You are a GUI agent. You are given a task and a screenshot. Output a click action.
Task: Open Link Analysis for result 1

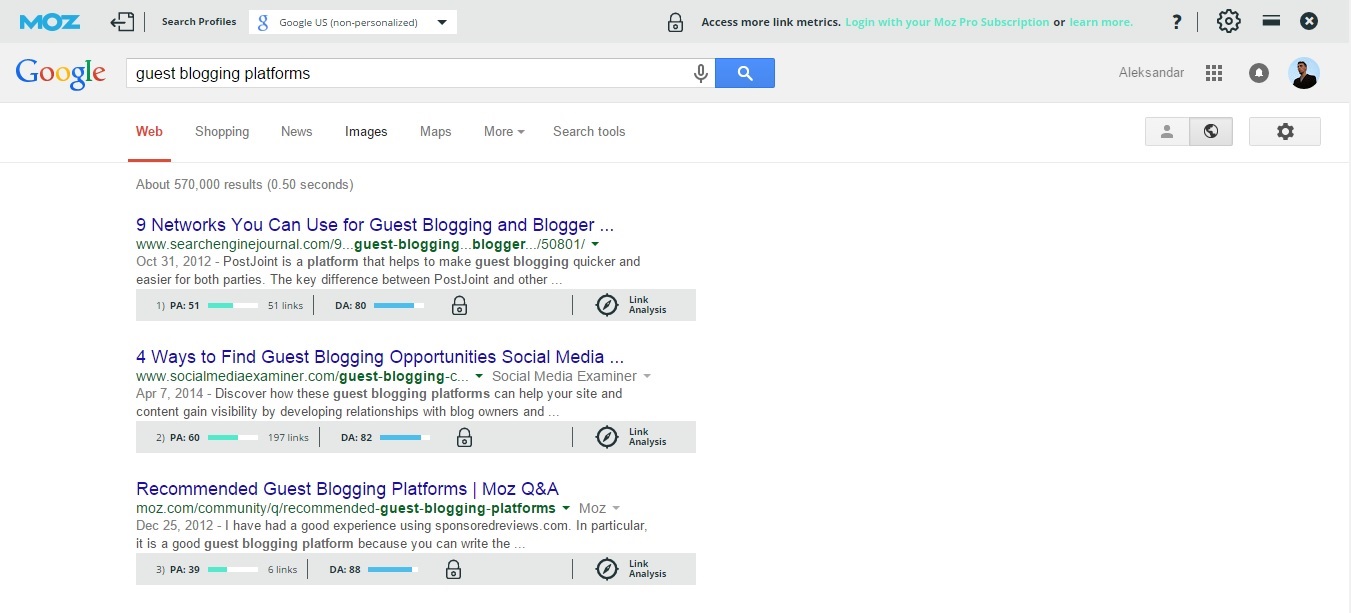631,305
